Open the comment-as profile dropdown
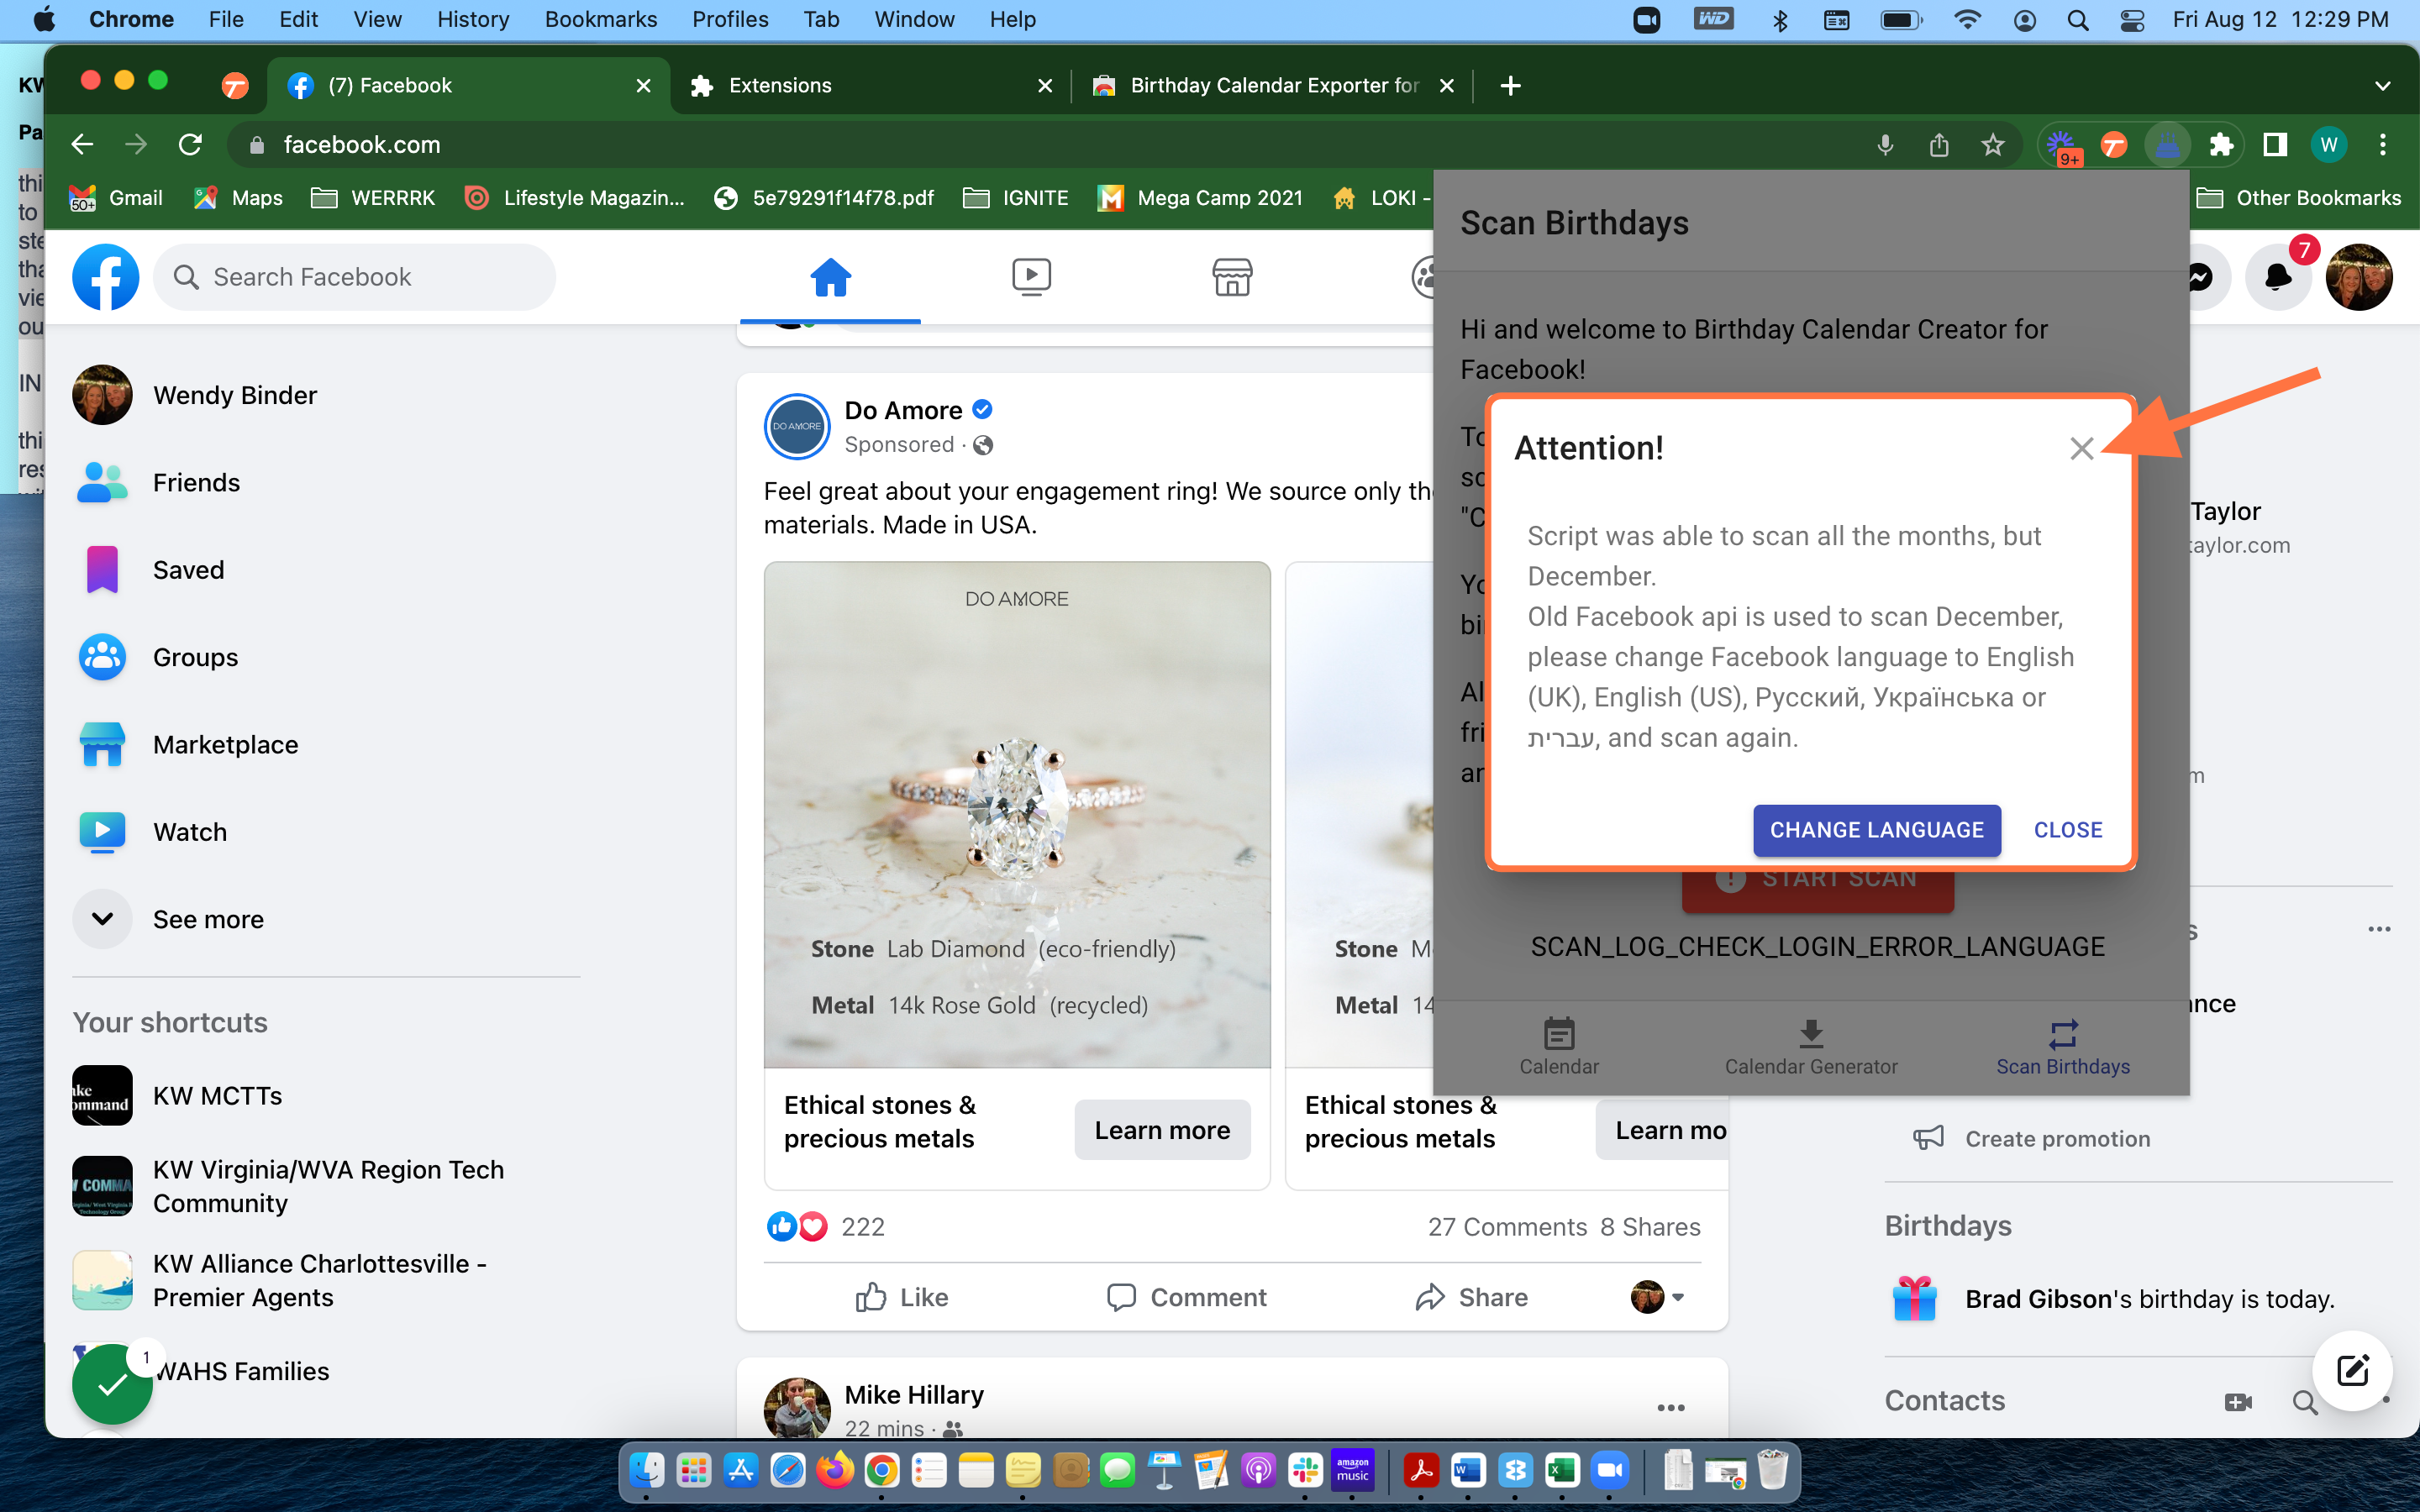 pos(1658,1297)
